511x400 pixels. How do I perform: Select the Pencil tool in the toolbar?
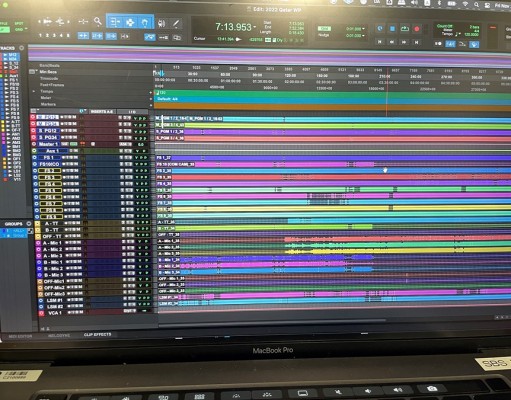click(176, 23)
